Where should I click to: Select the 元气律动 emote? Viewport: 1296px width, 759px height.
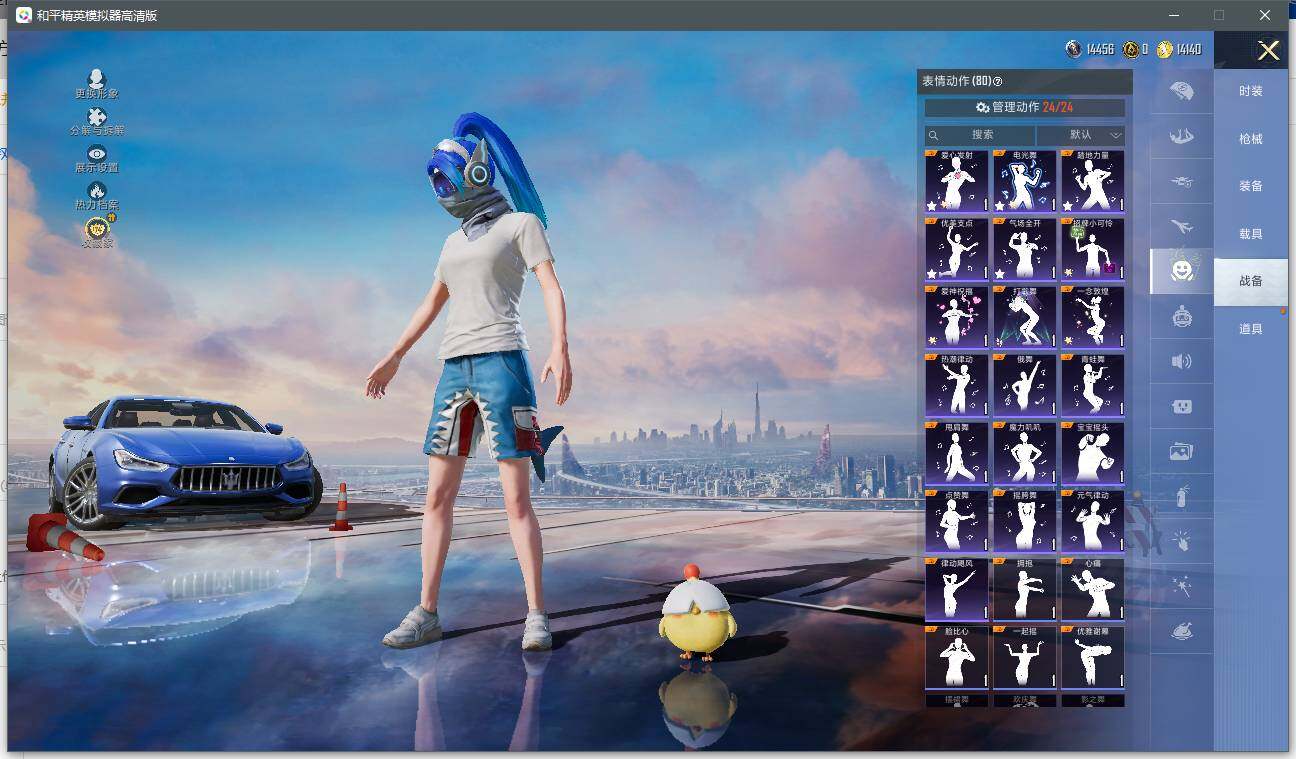click(x=1093, y=522)
